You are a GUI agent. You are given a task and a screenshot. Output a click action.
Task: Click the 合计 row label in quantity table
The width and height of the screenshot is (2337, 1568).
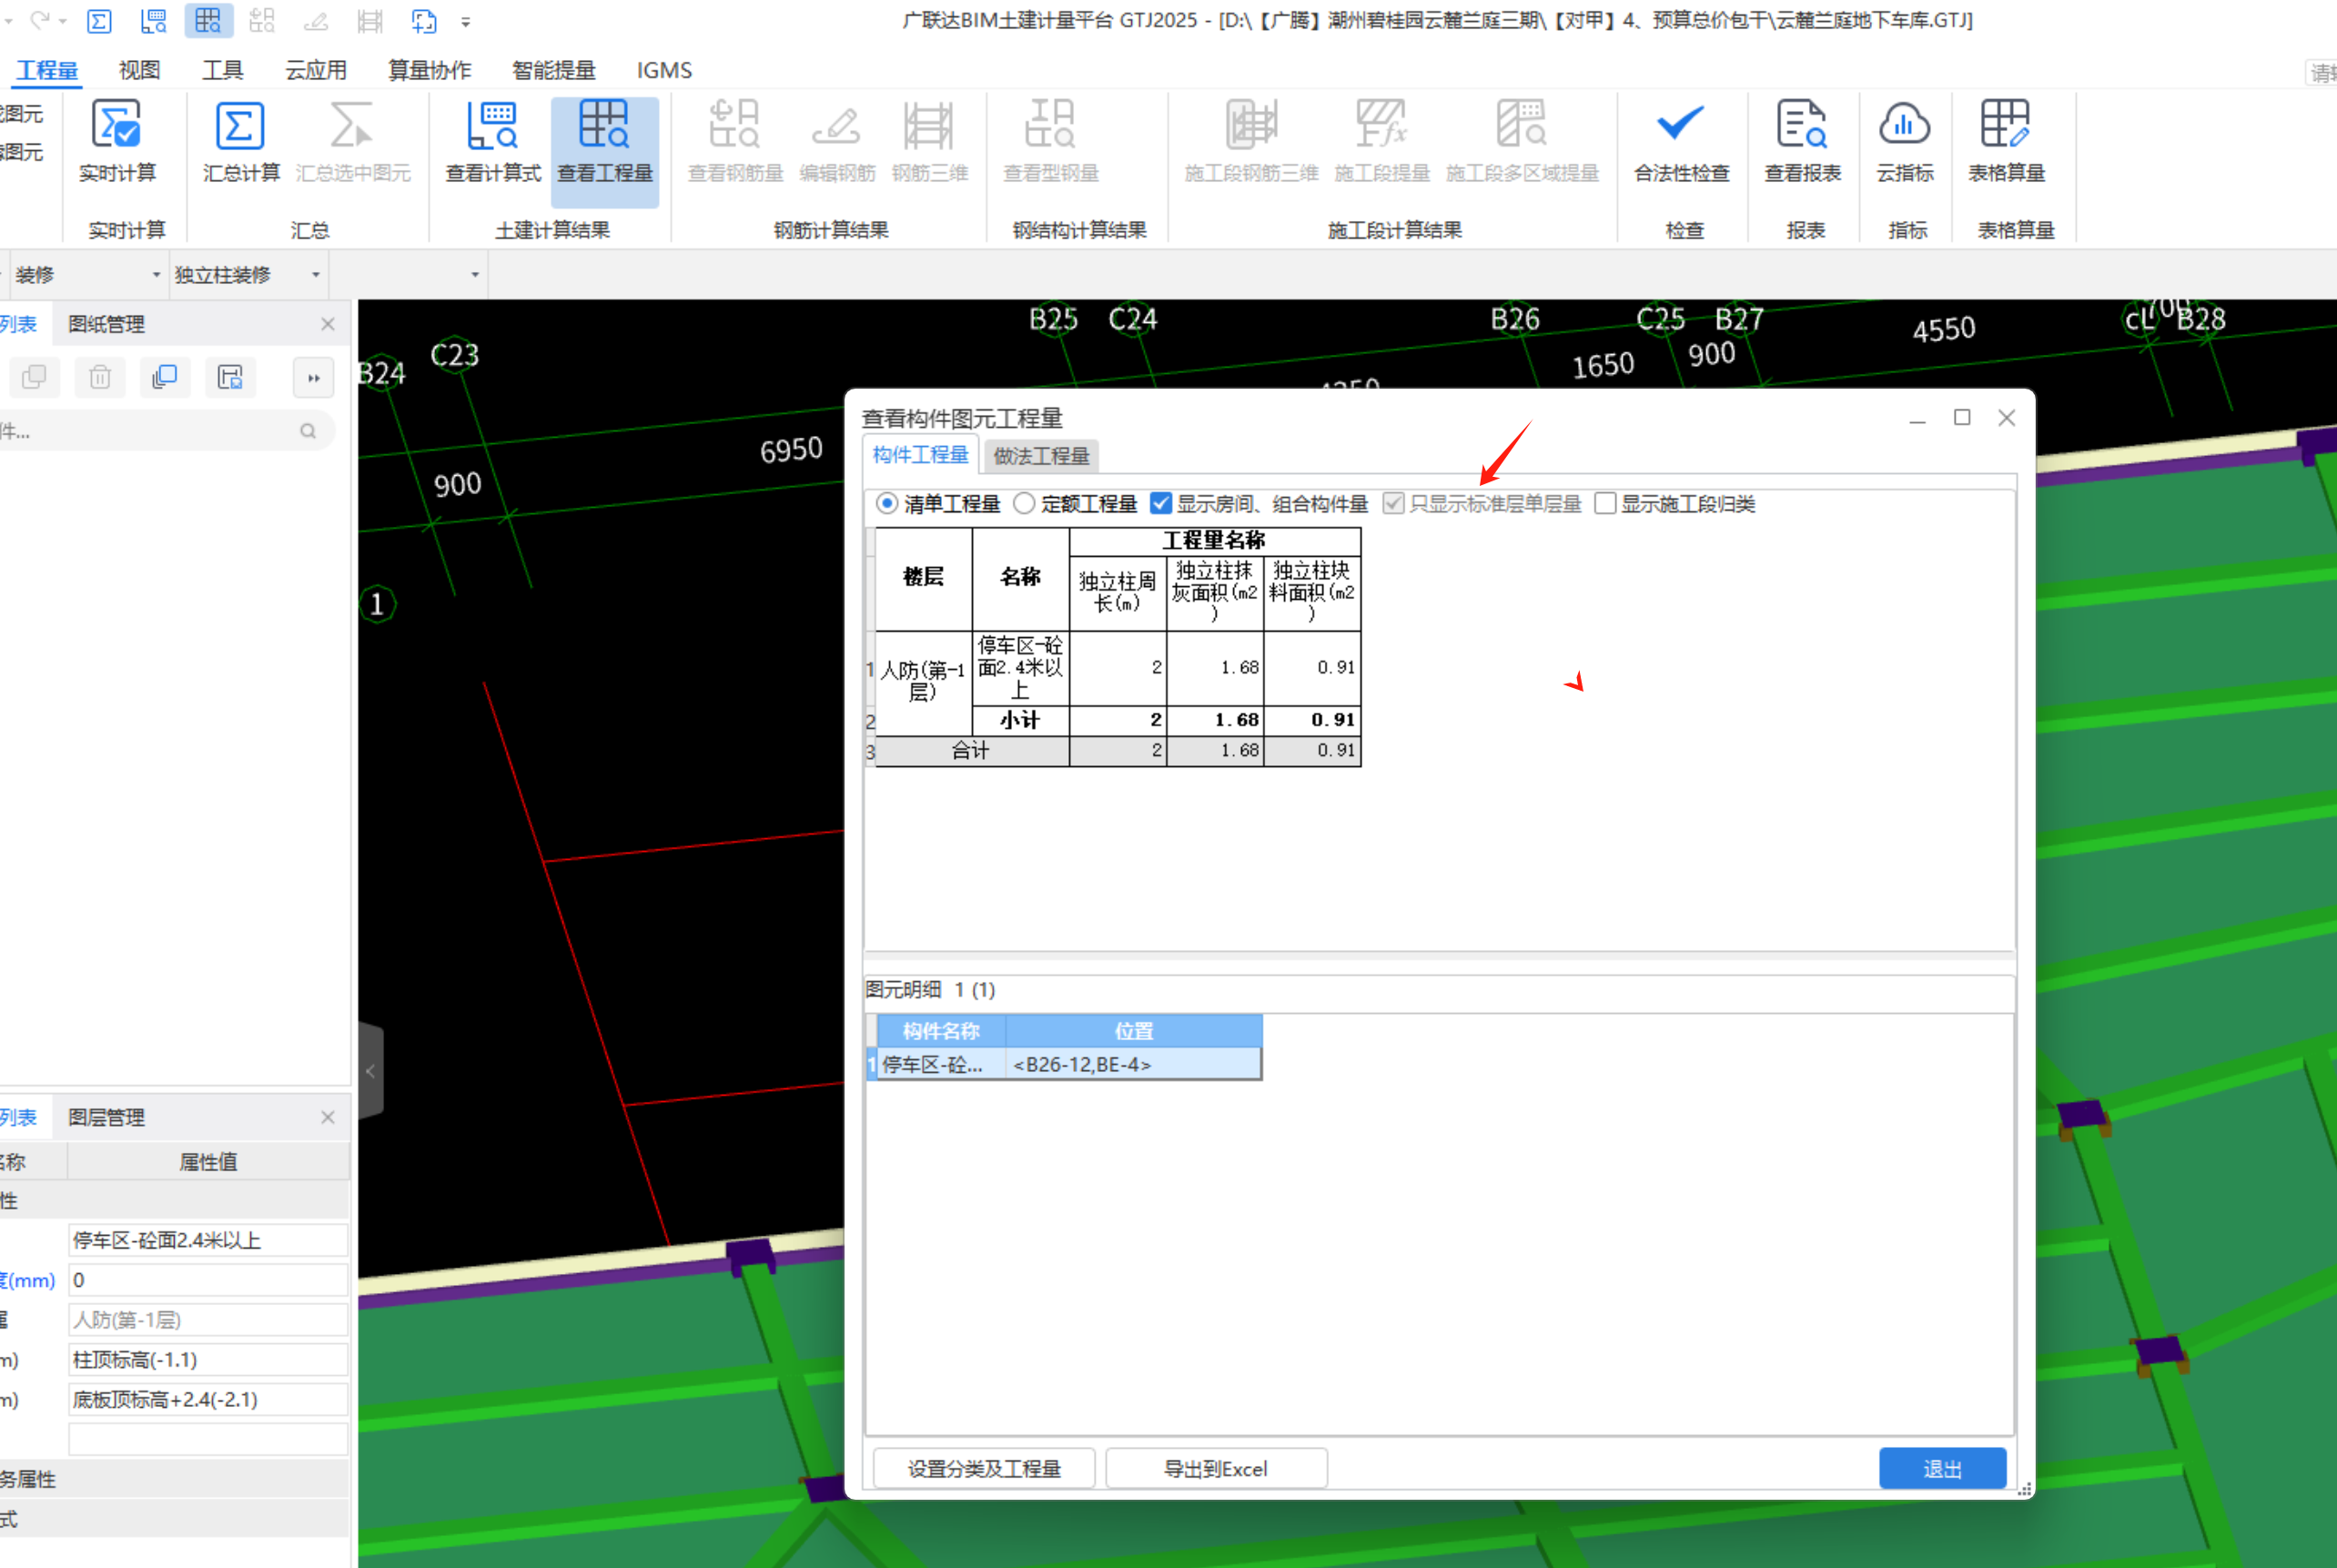(971, 750)
